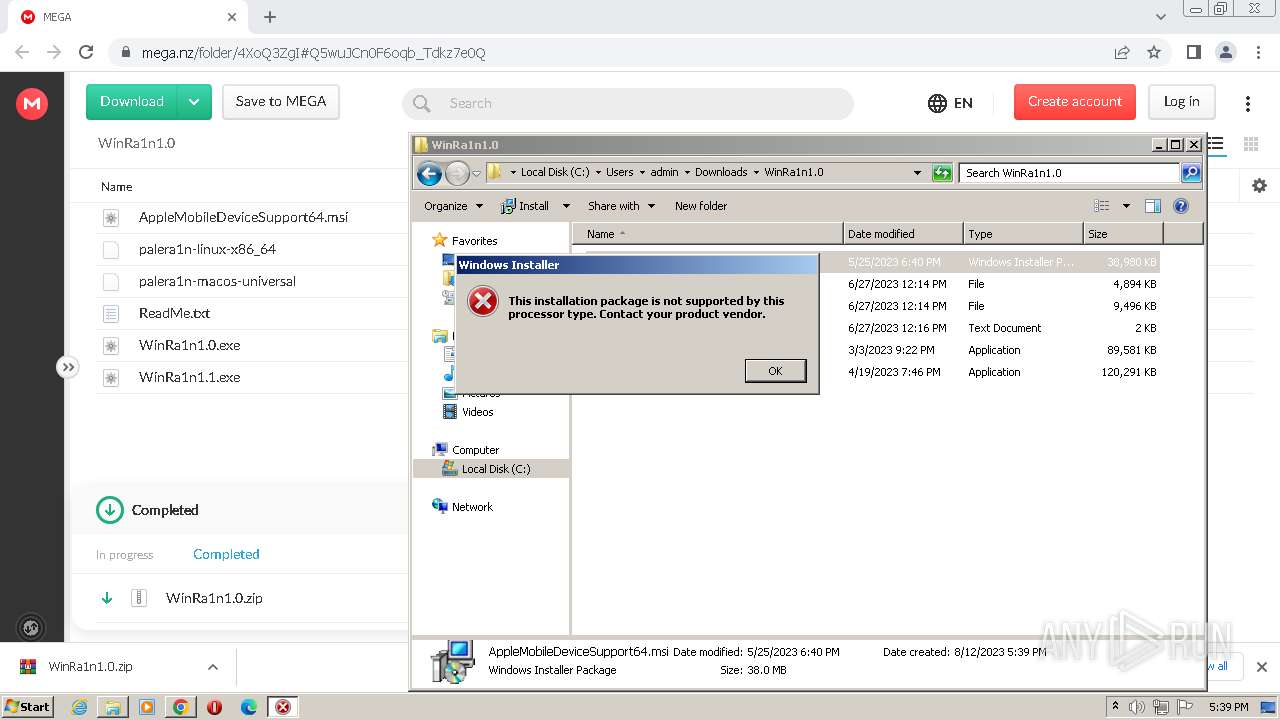This screenshot has height=720, width=1280.
Task: Open a new Chrome tab
Action: [270, 17]
